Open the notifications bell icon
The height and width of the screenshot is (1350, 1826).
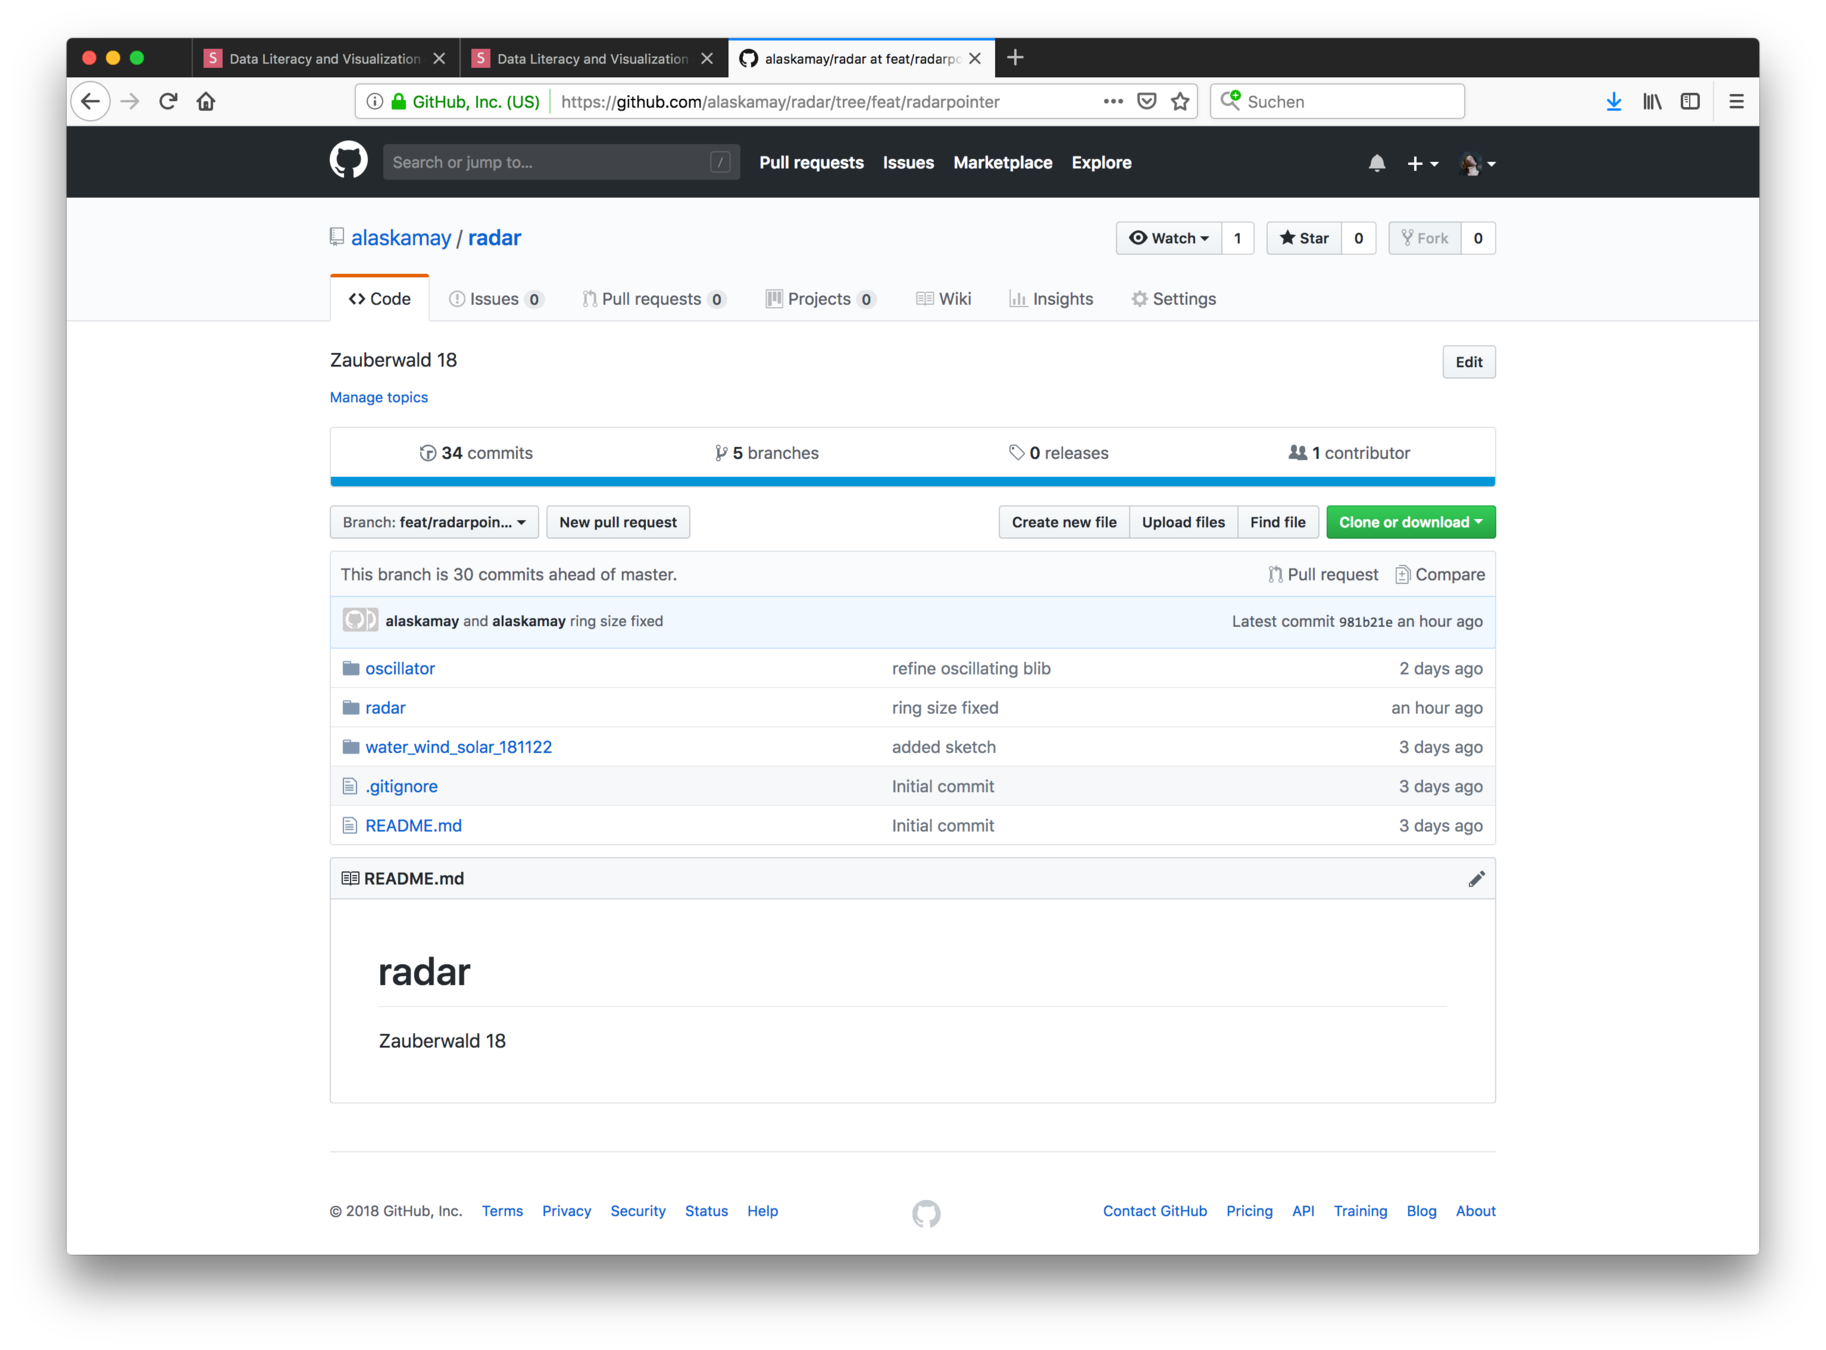tap(1377, 163)
